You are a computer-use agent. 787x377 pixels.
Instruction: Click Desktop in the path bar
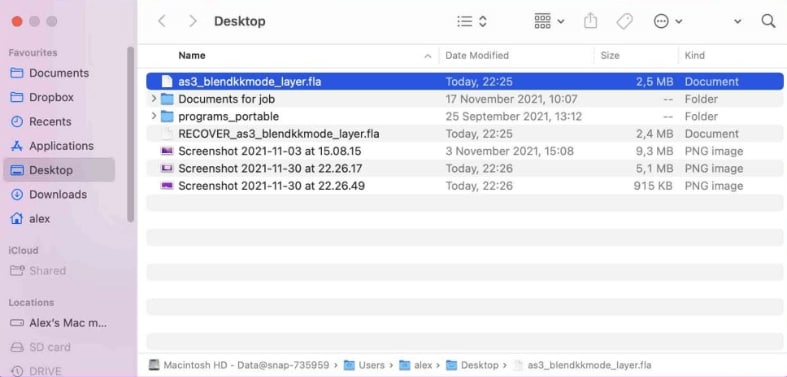coord(473,365)
